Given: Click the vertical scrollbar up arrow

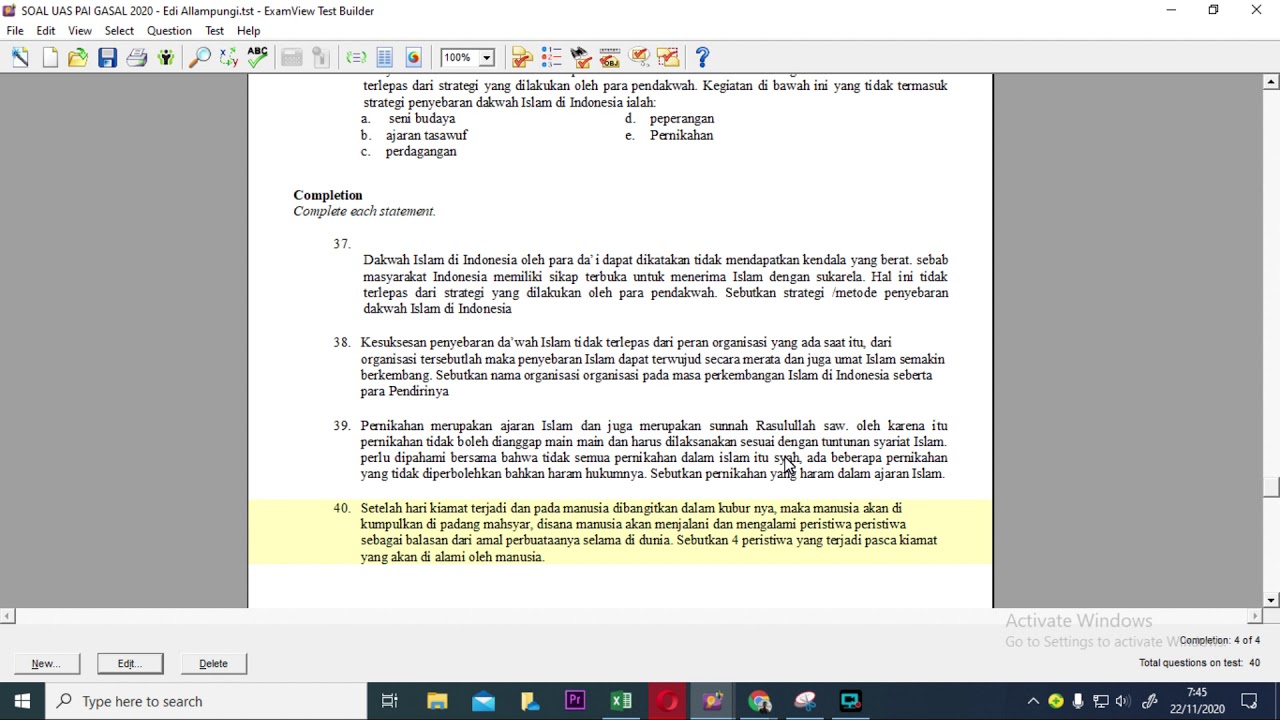Looking at the screenshot, I should [1271, 81].
